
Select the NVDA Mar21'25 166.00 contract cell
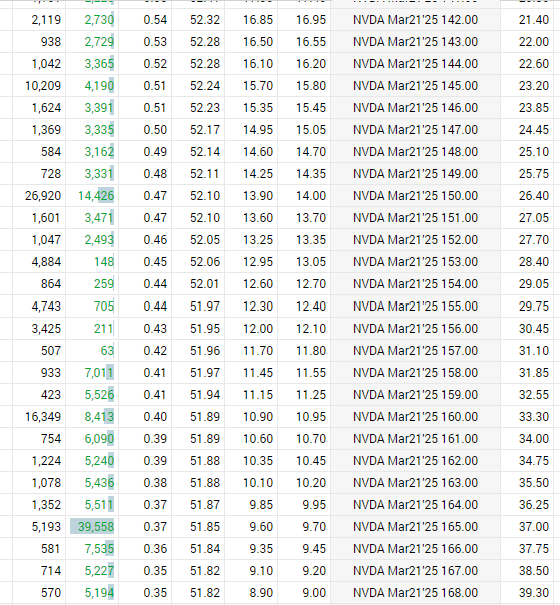(x=415, y=549)
